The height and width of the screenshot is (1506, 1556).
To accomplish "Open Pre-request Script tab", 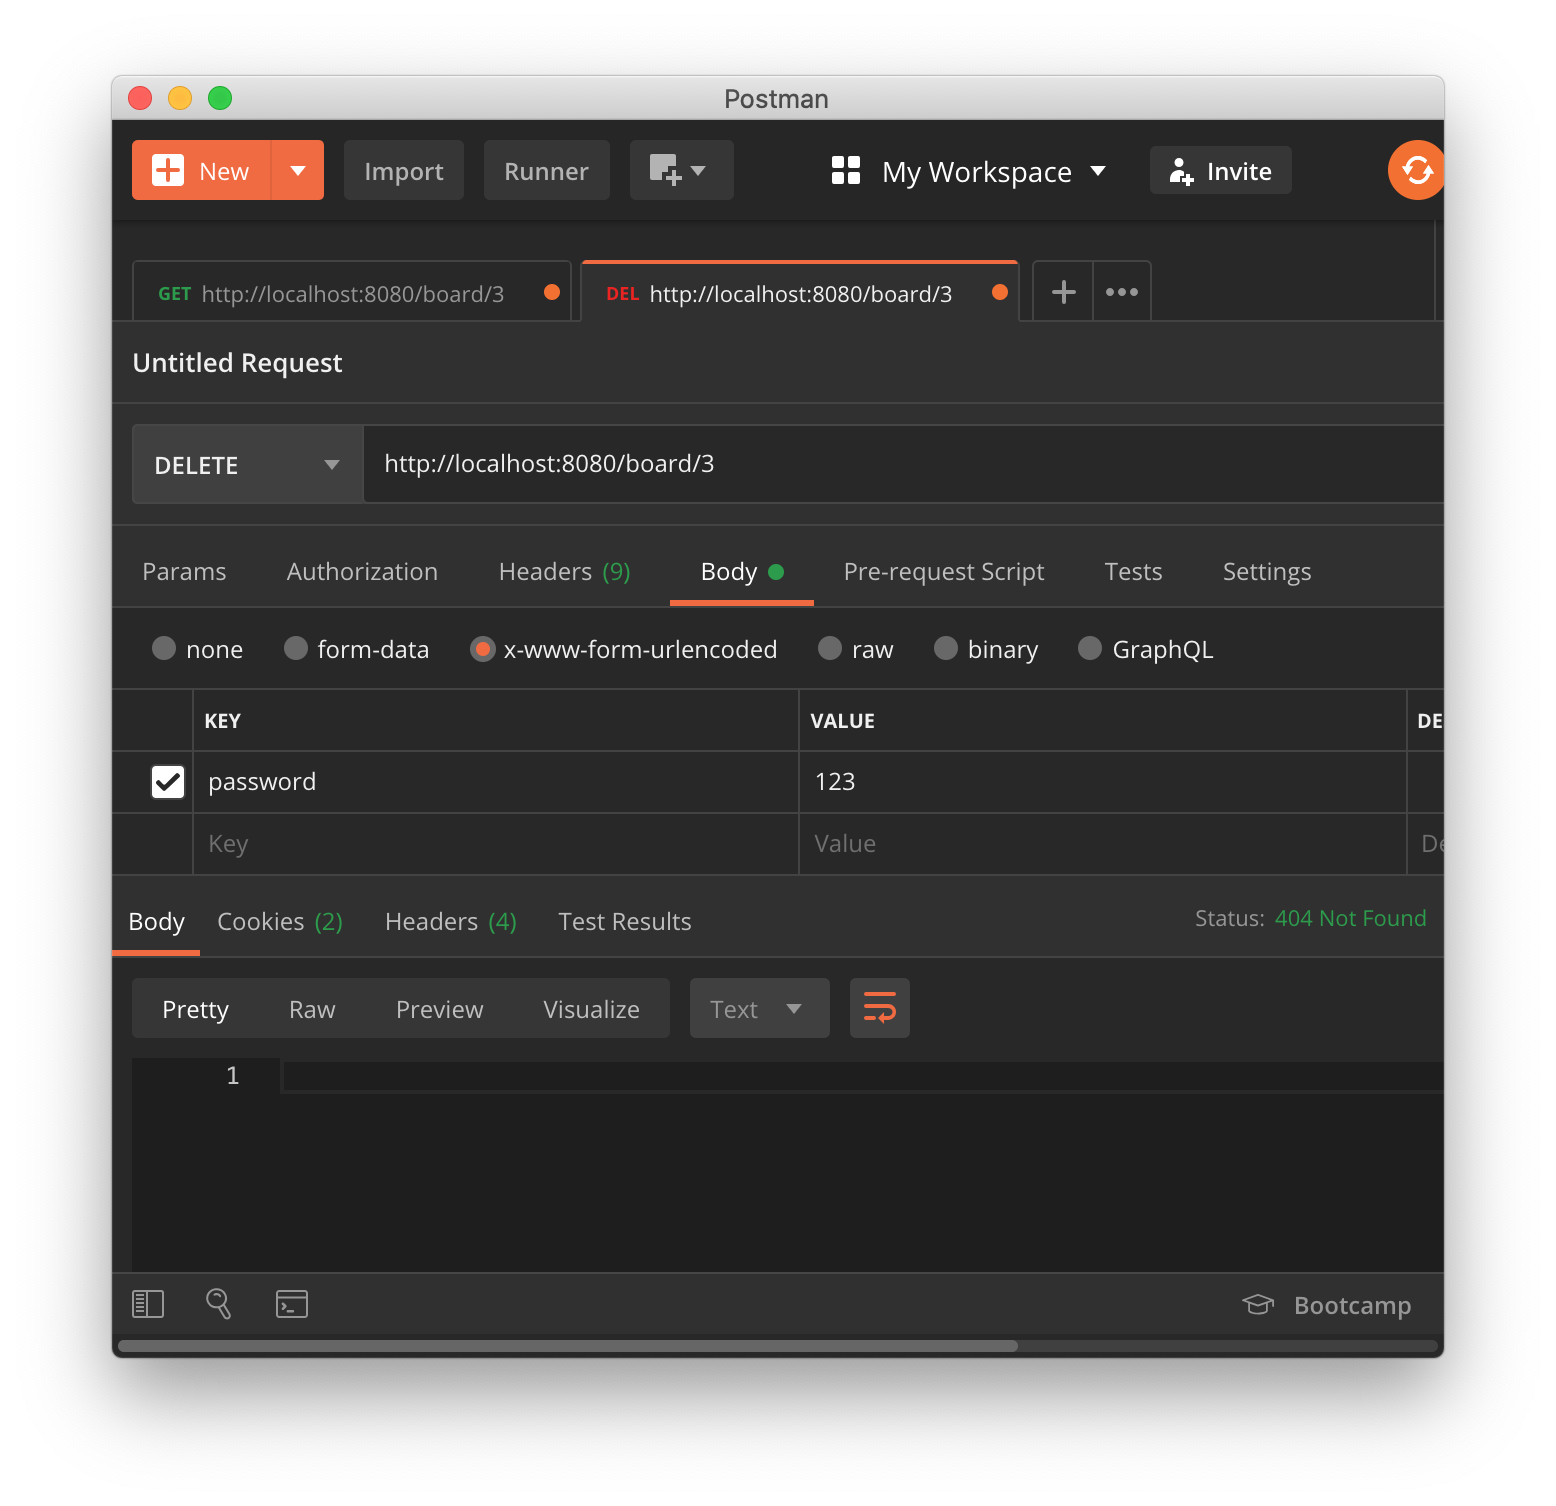I will click(x=944, y=571).
